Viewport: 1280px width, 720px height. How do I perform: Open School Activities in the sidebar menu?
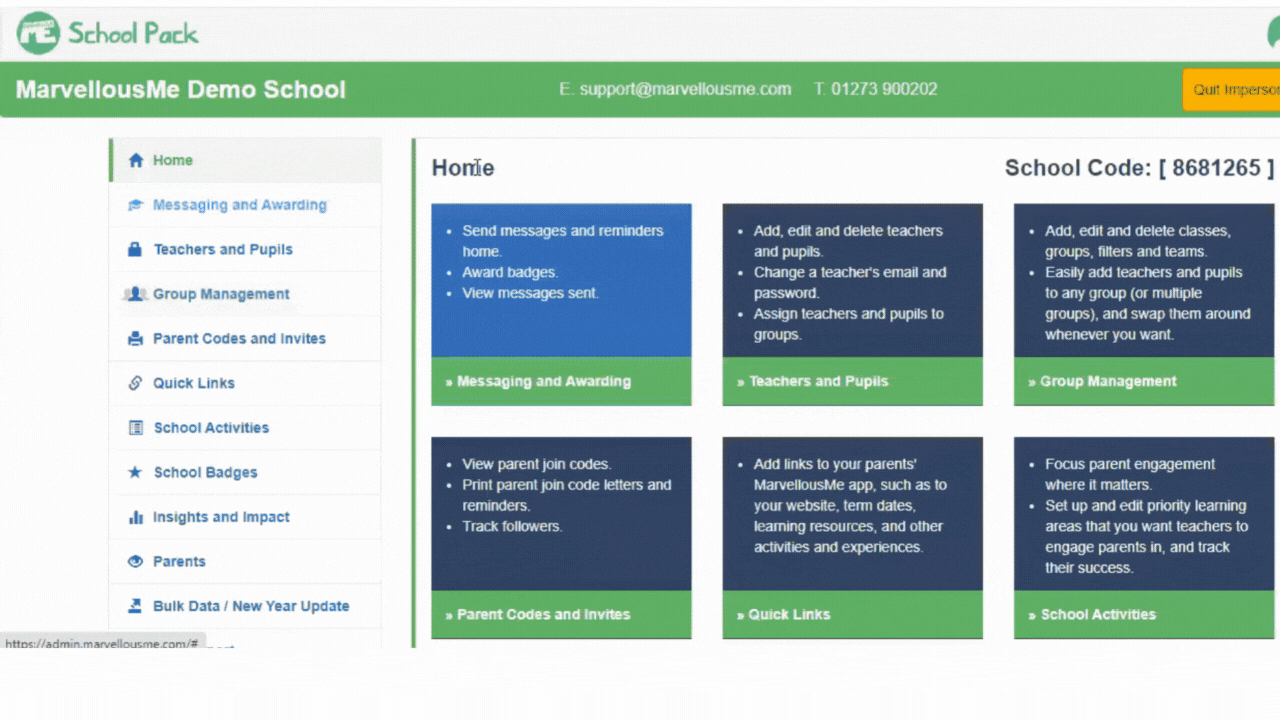click(211, 428)
